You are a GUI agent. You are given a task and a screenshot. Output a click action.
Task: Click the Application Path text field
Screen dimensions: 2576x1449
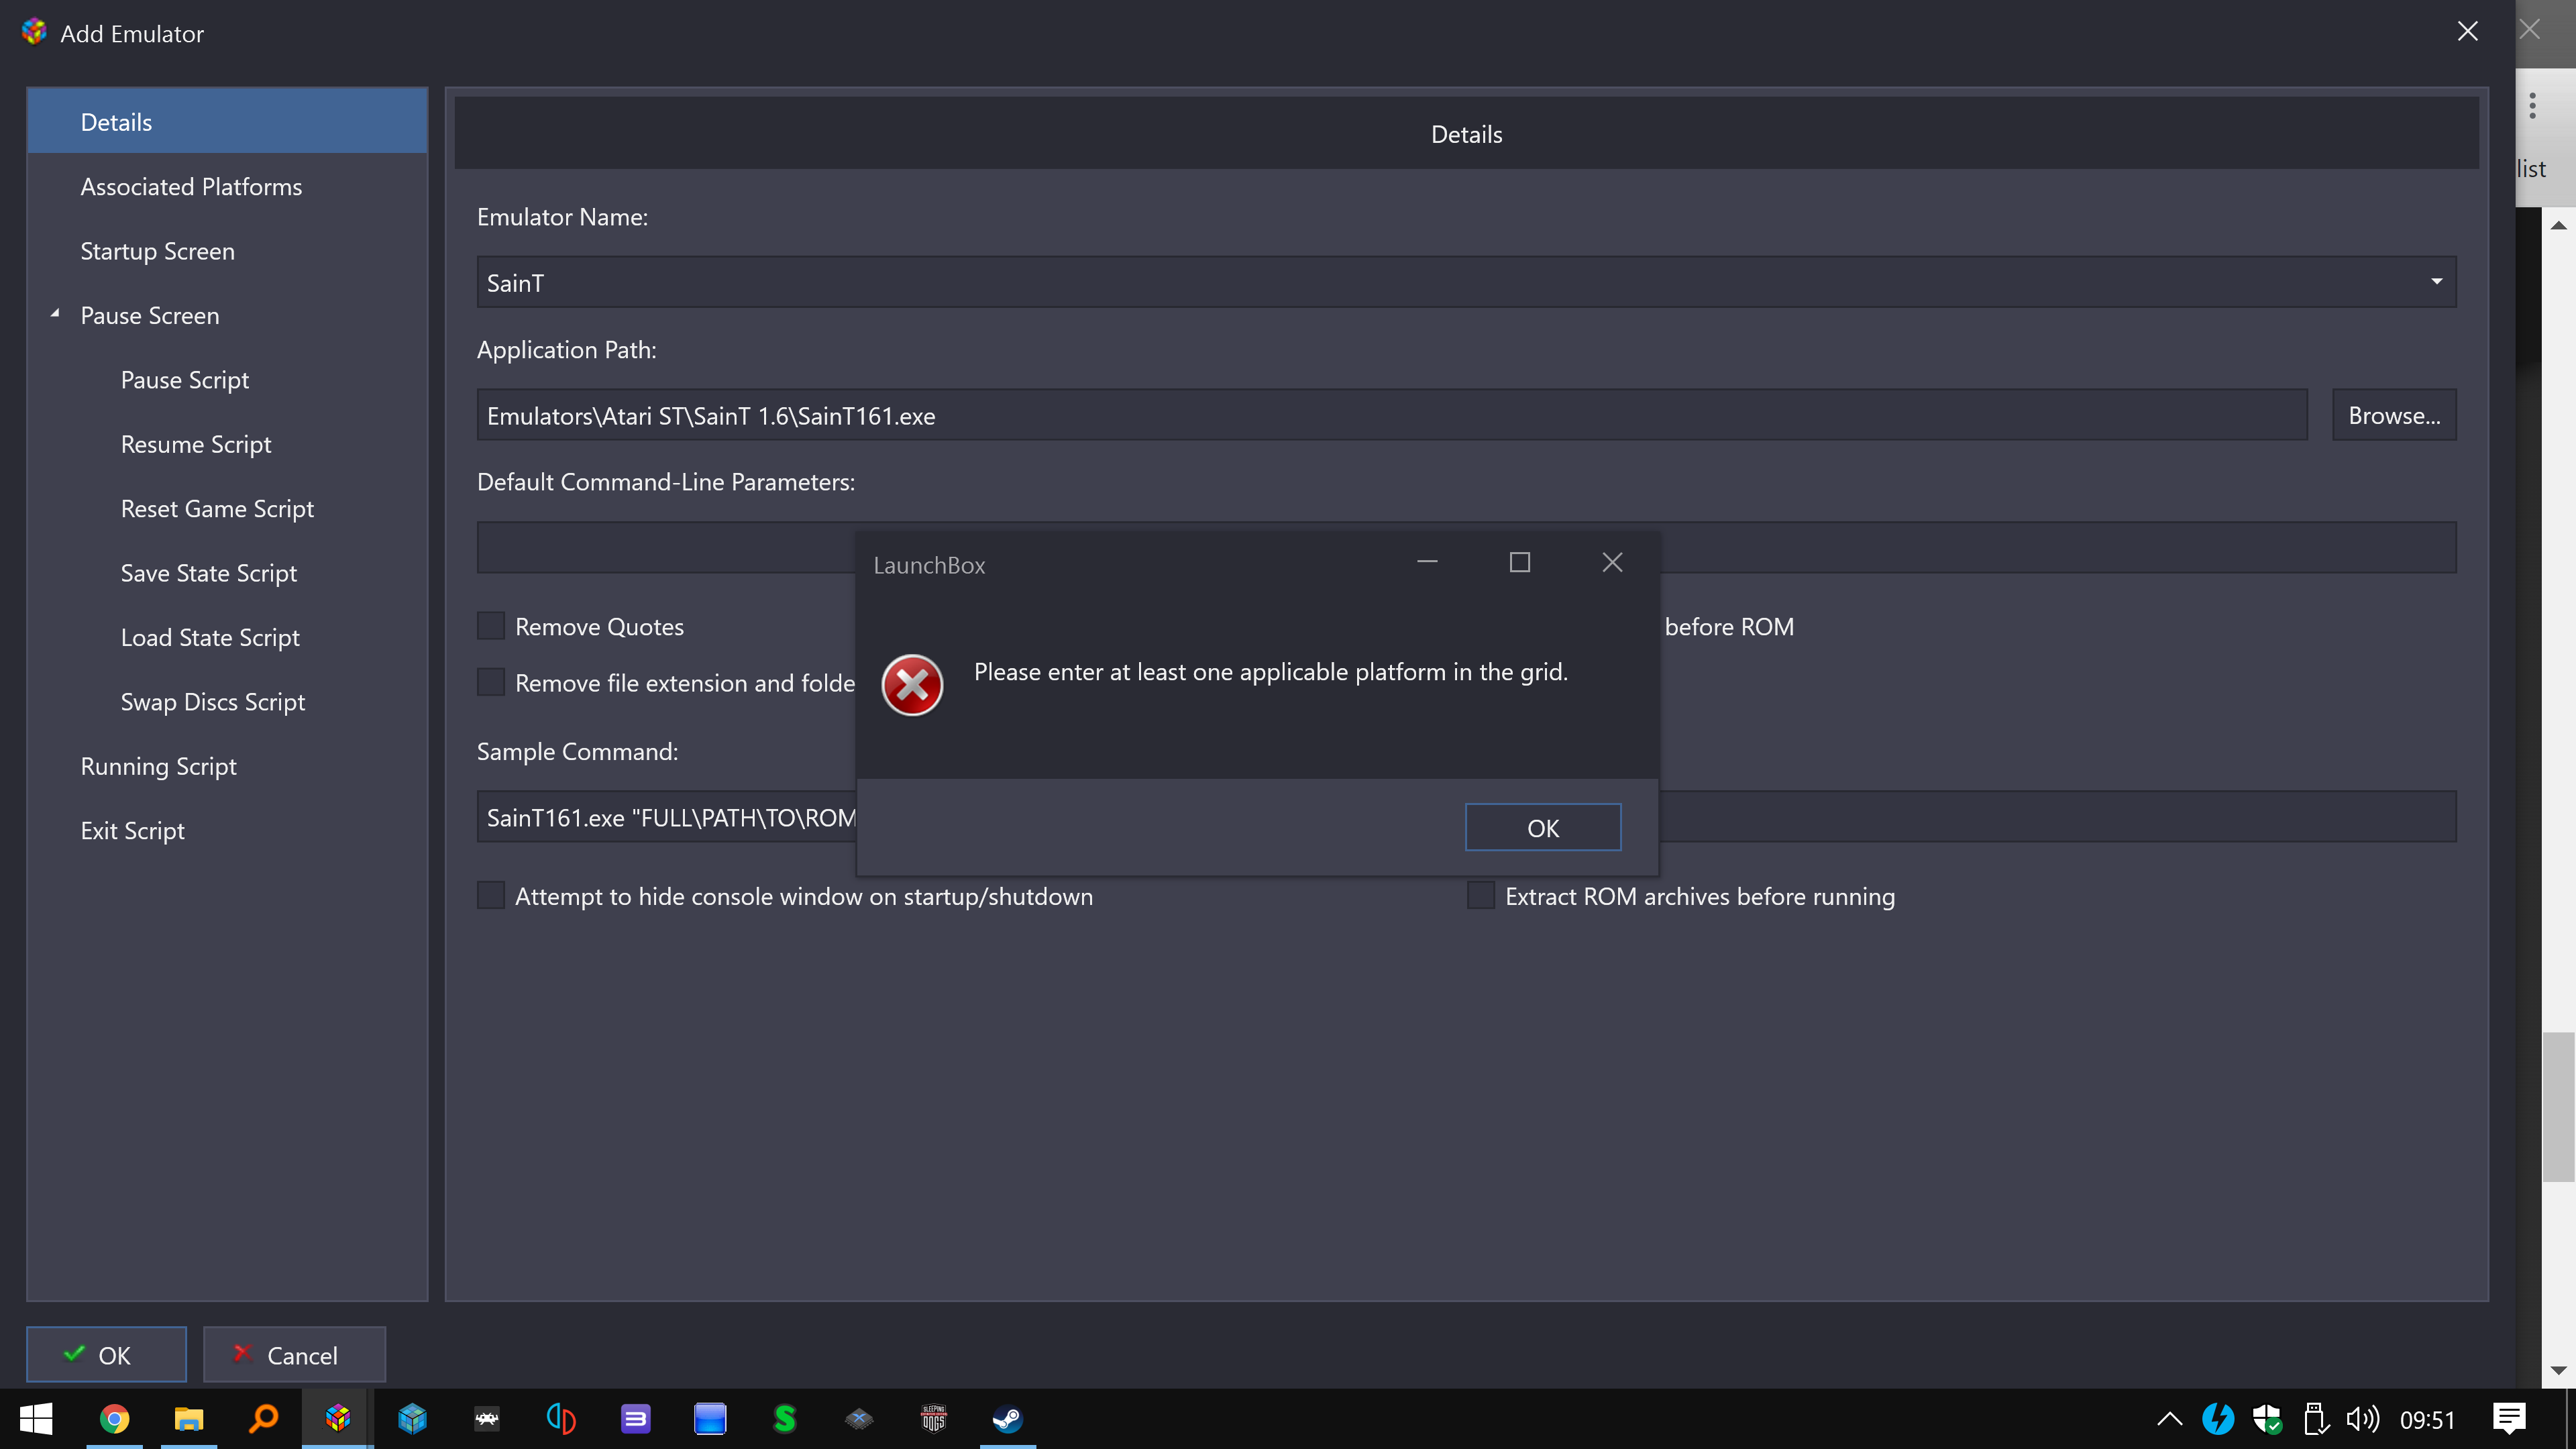(1392, 415)
